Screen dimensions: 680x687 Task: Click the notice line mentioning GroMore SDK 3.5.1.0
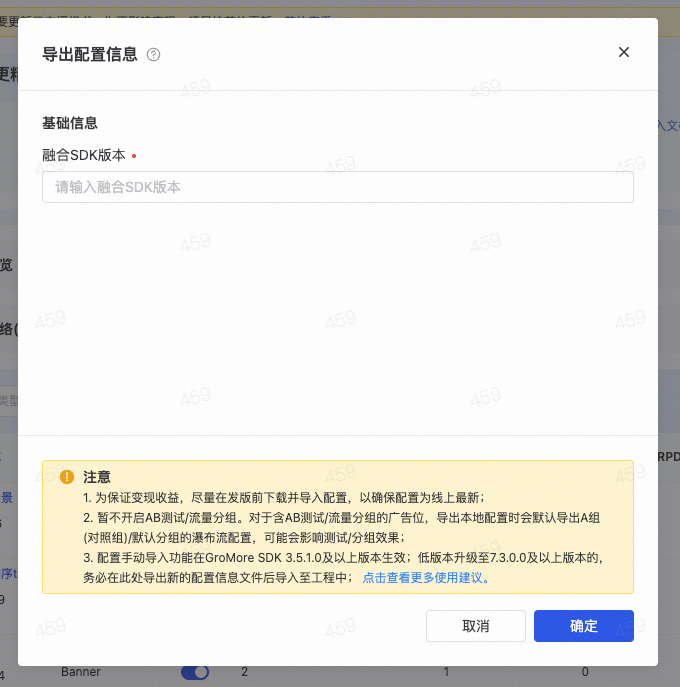coord(340,557)
